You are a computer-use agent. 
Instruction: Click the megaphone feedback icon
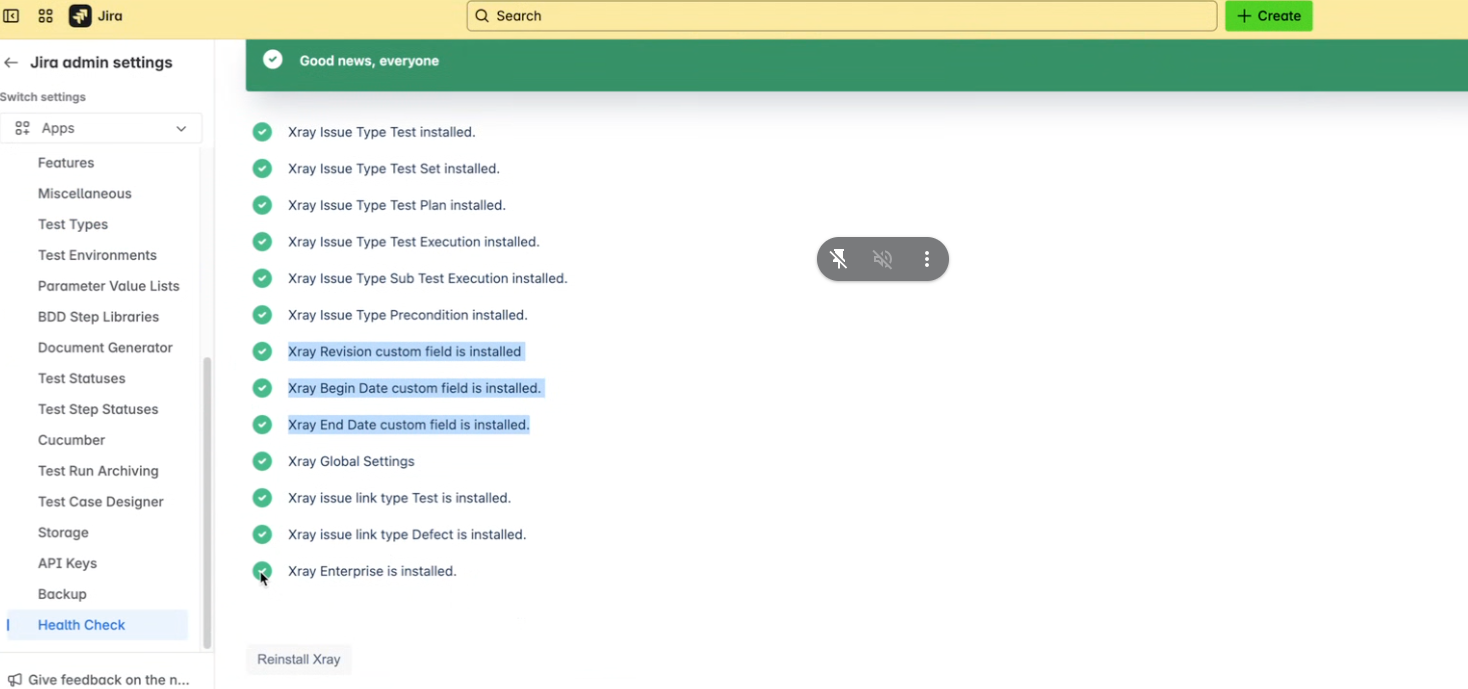tap(14, 680)
